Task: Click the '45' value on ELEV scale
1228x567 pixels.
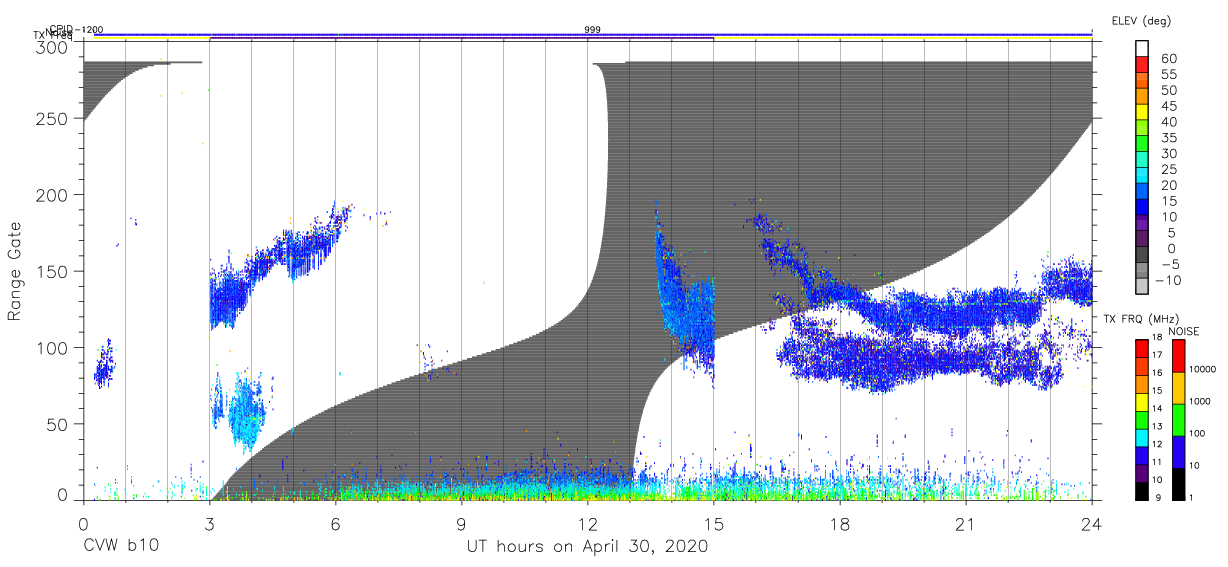Action: pyautogui.click(x=1169, y=106)
